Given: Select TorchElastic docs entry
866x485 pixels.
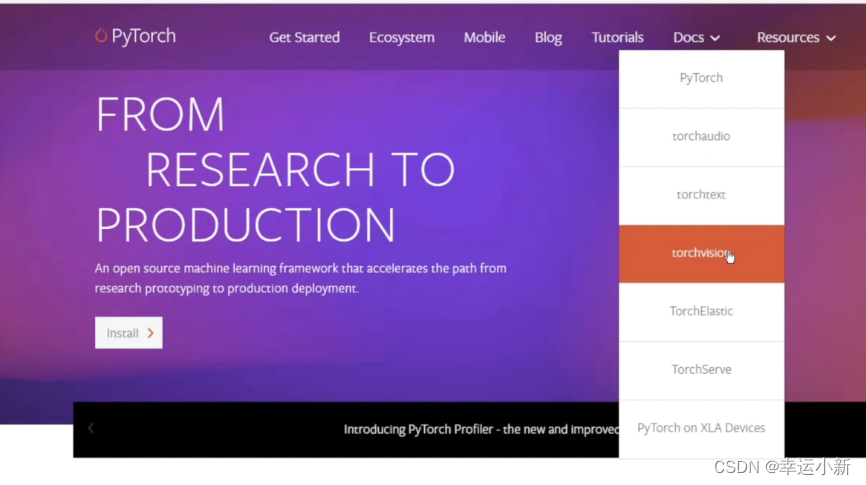Looking at the screenshot, I should pos(701,312).
